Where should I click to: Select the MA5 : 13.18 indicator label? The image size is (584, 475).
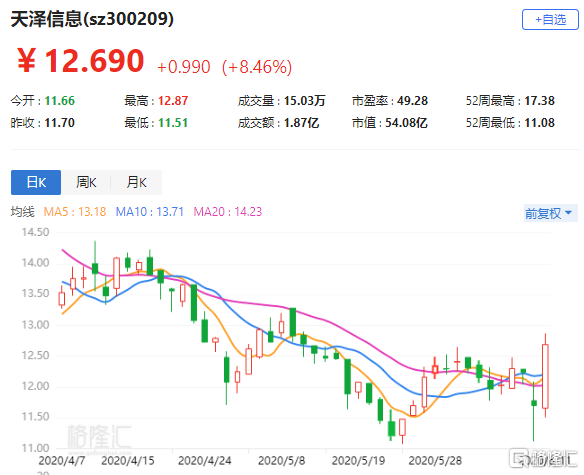(x=75, y=212)
